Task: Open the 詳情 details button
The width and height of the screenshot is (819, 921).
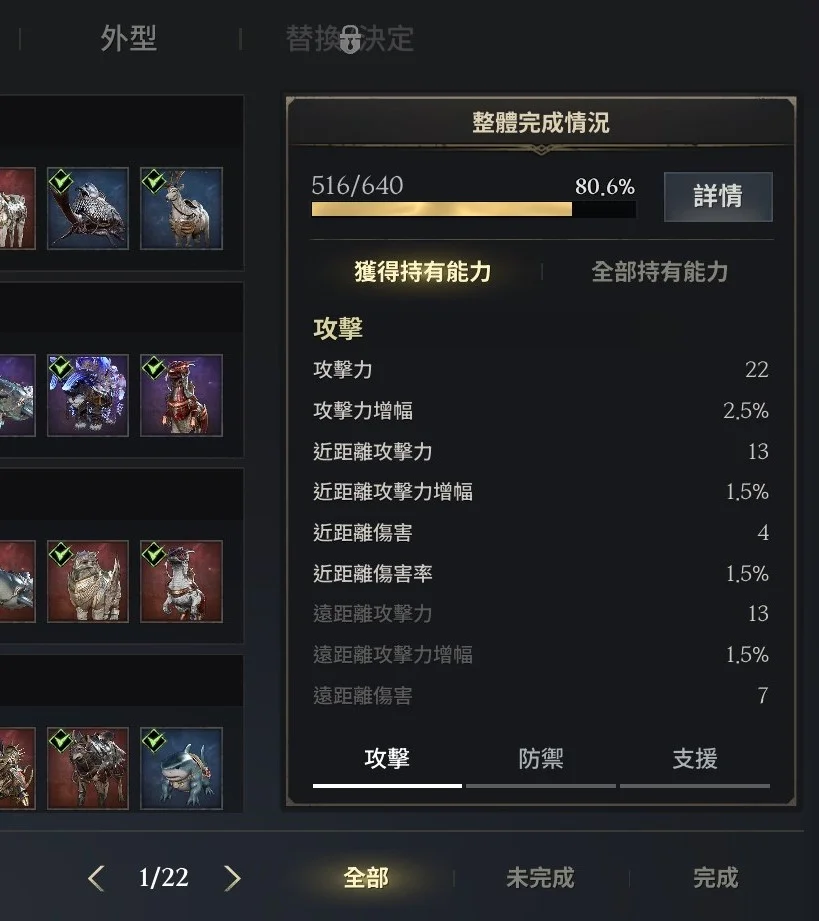Action: [718, 197]
